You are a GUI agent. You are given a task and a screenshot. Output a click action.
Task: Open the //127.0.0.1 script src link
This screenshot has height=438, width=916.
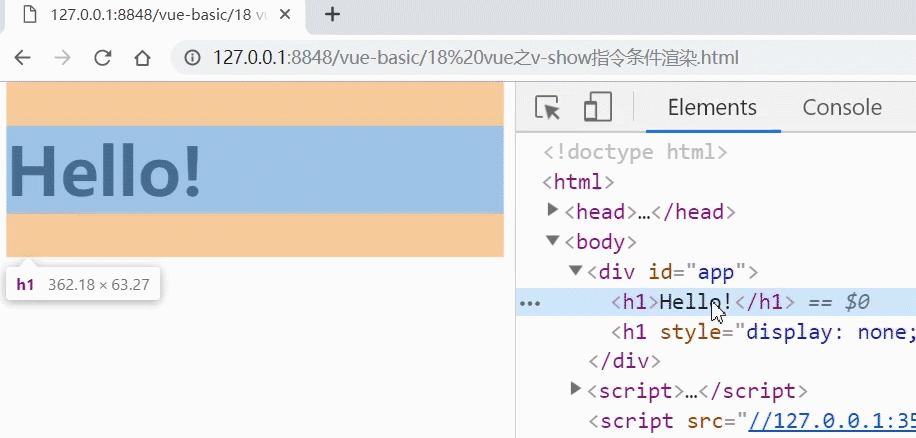click(832, 421)
